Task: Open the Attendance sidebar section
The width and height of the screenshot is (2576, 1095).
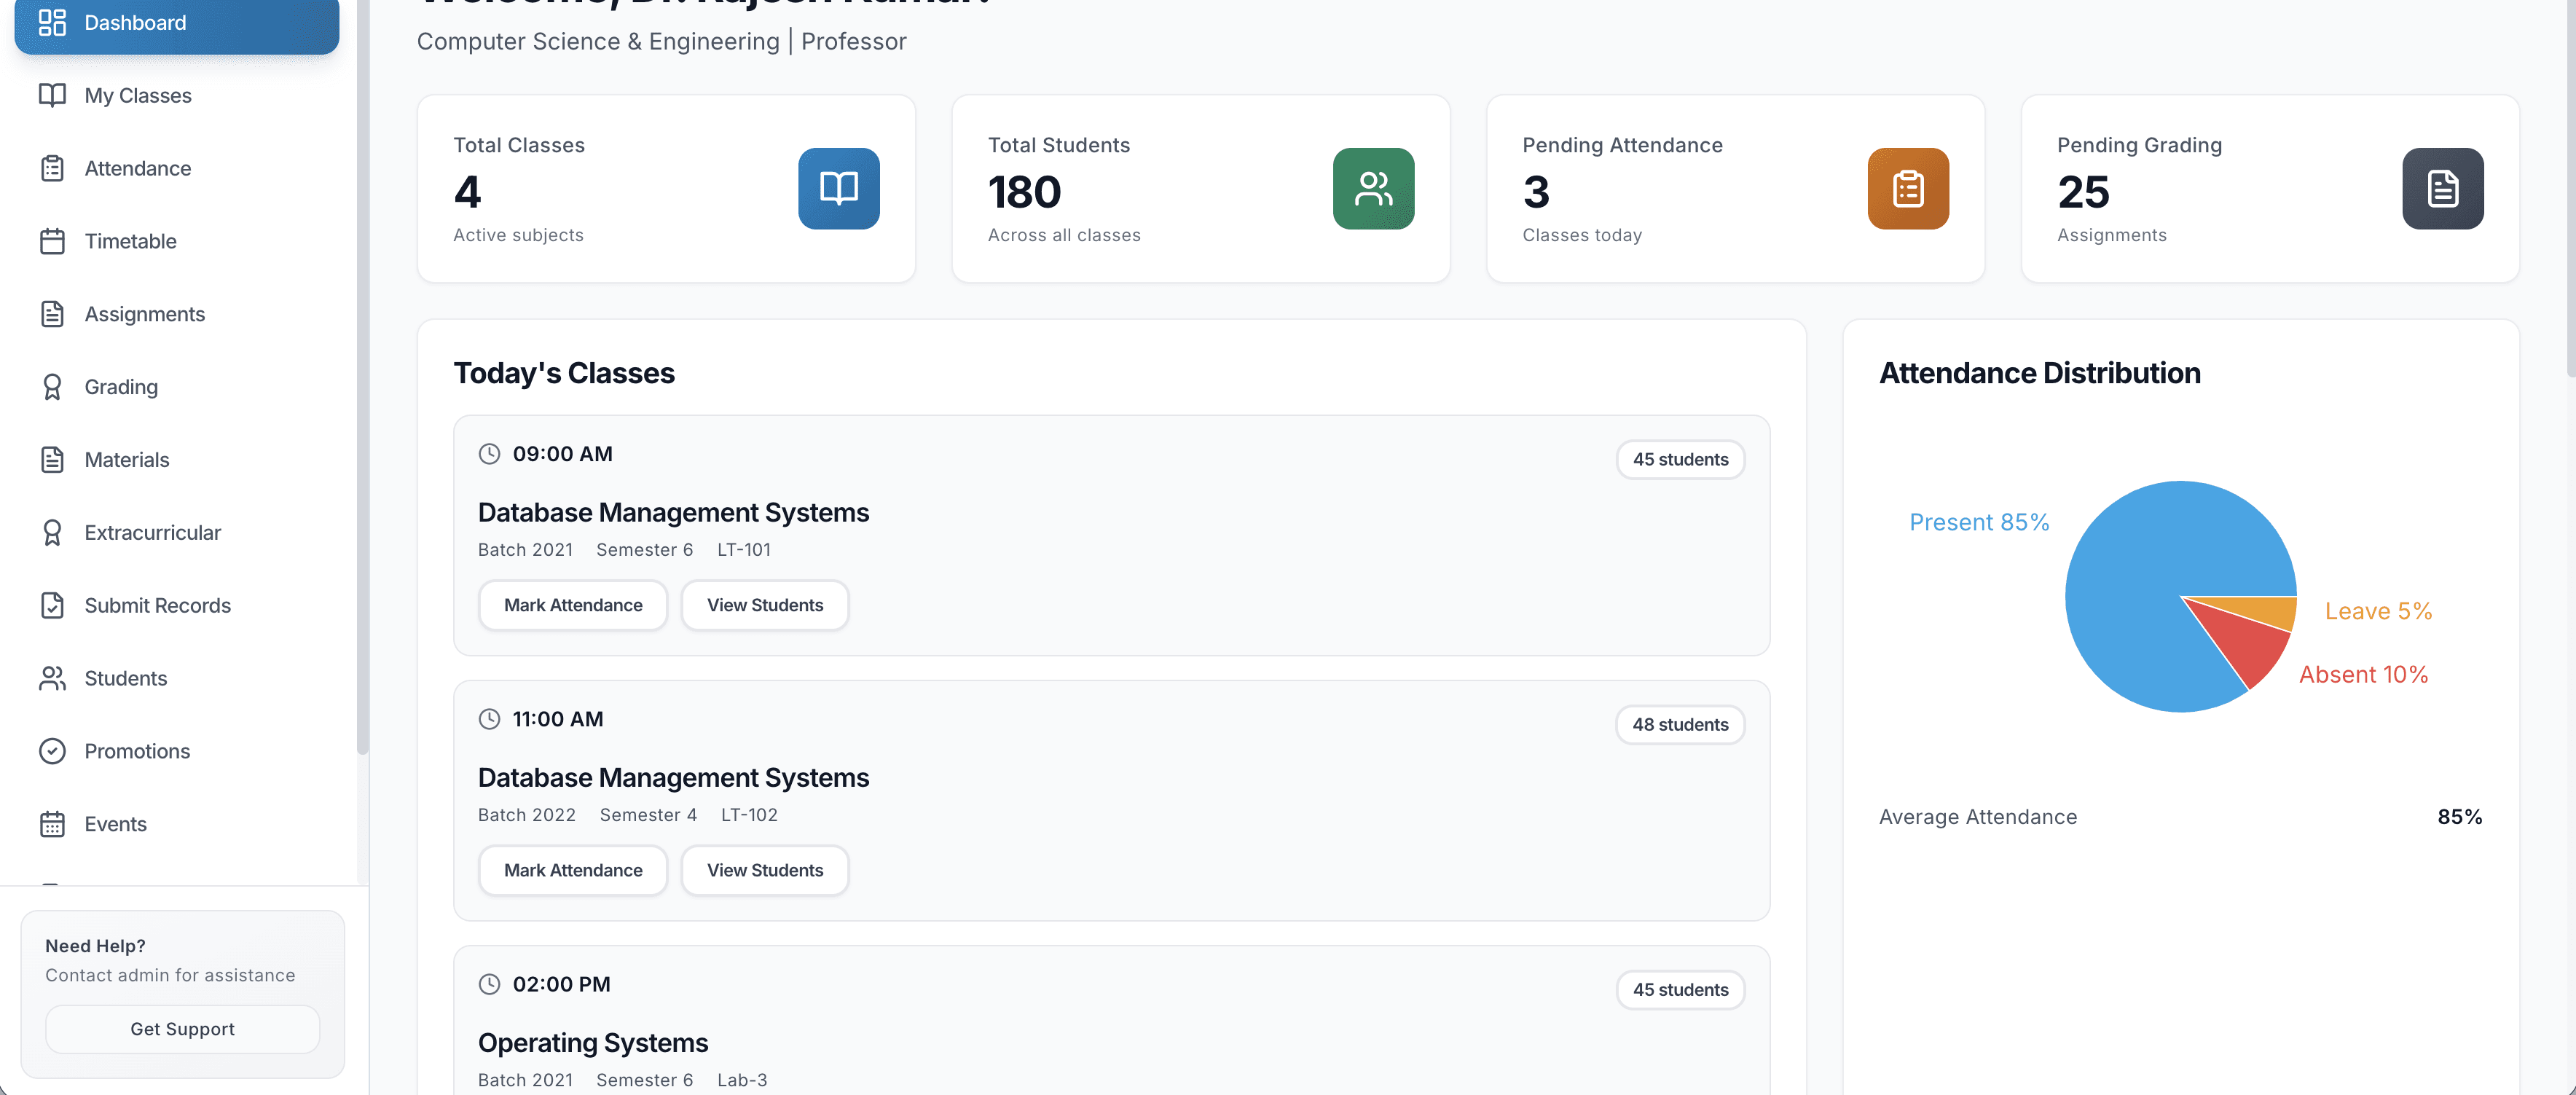Action: 137,168
